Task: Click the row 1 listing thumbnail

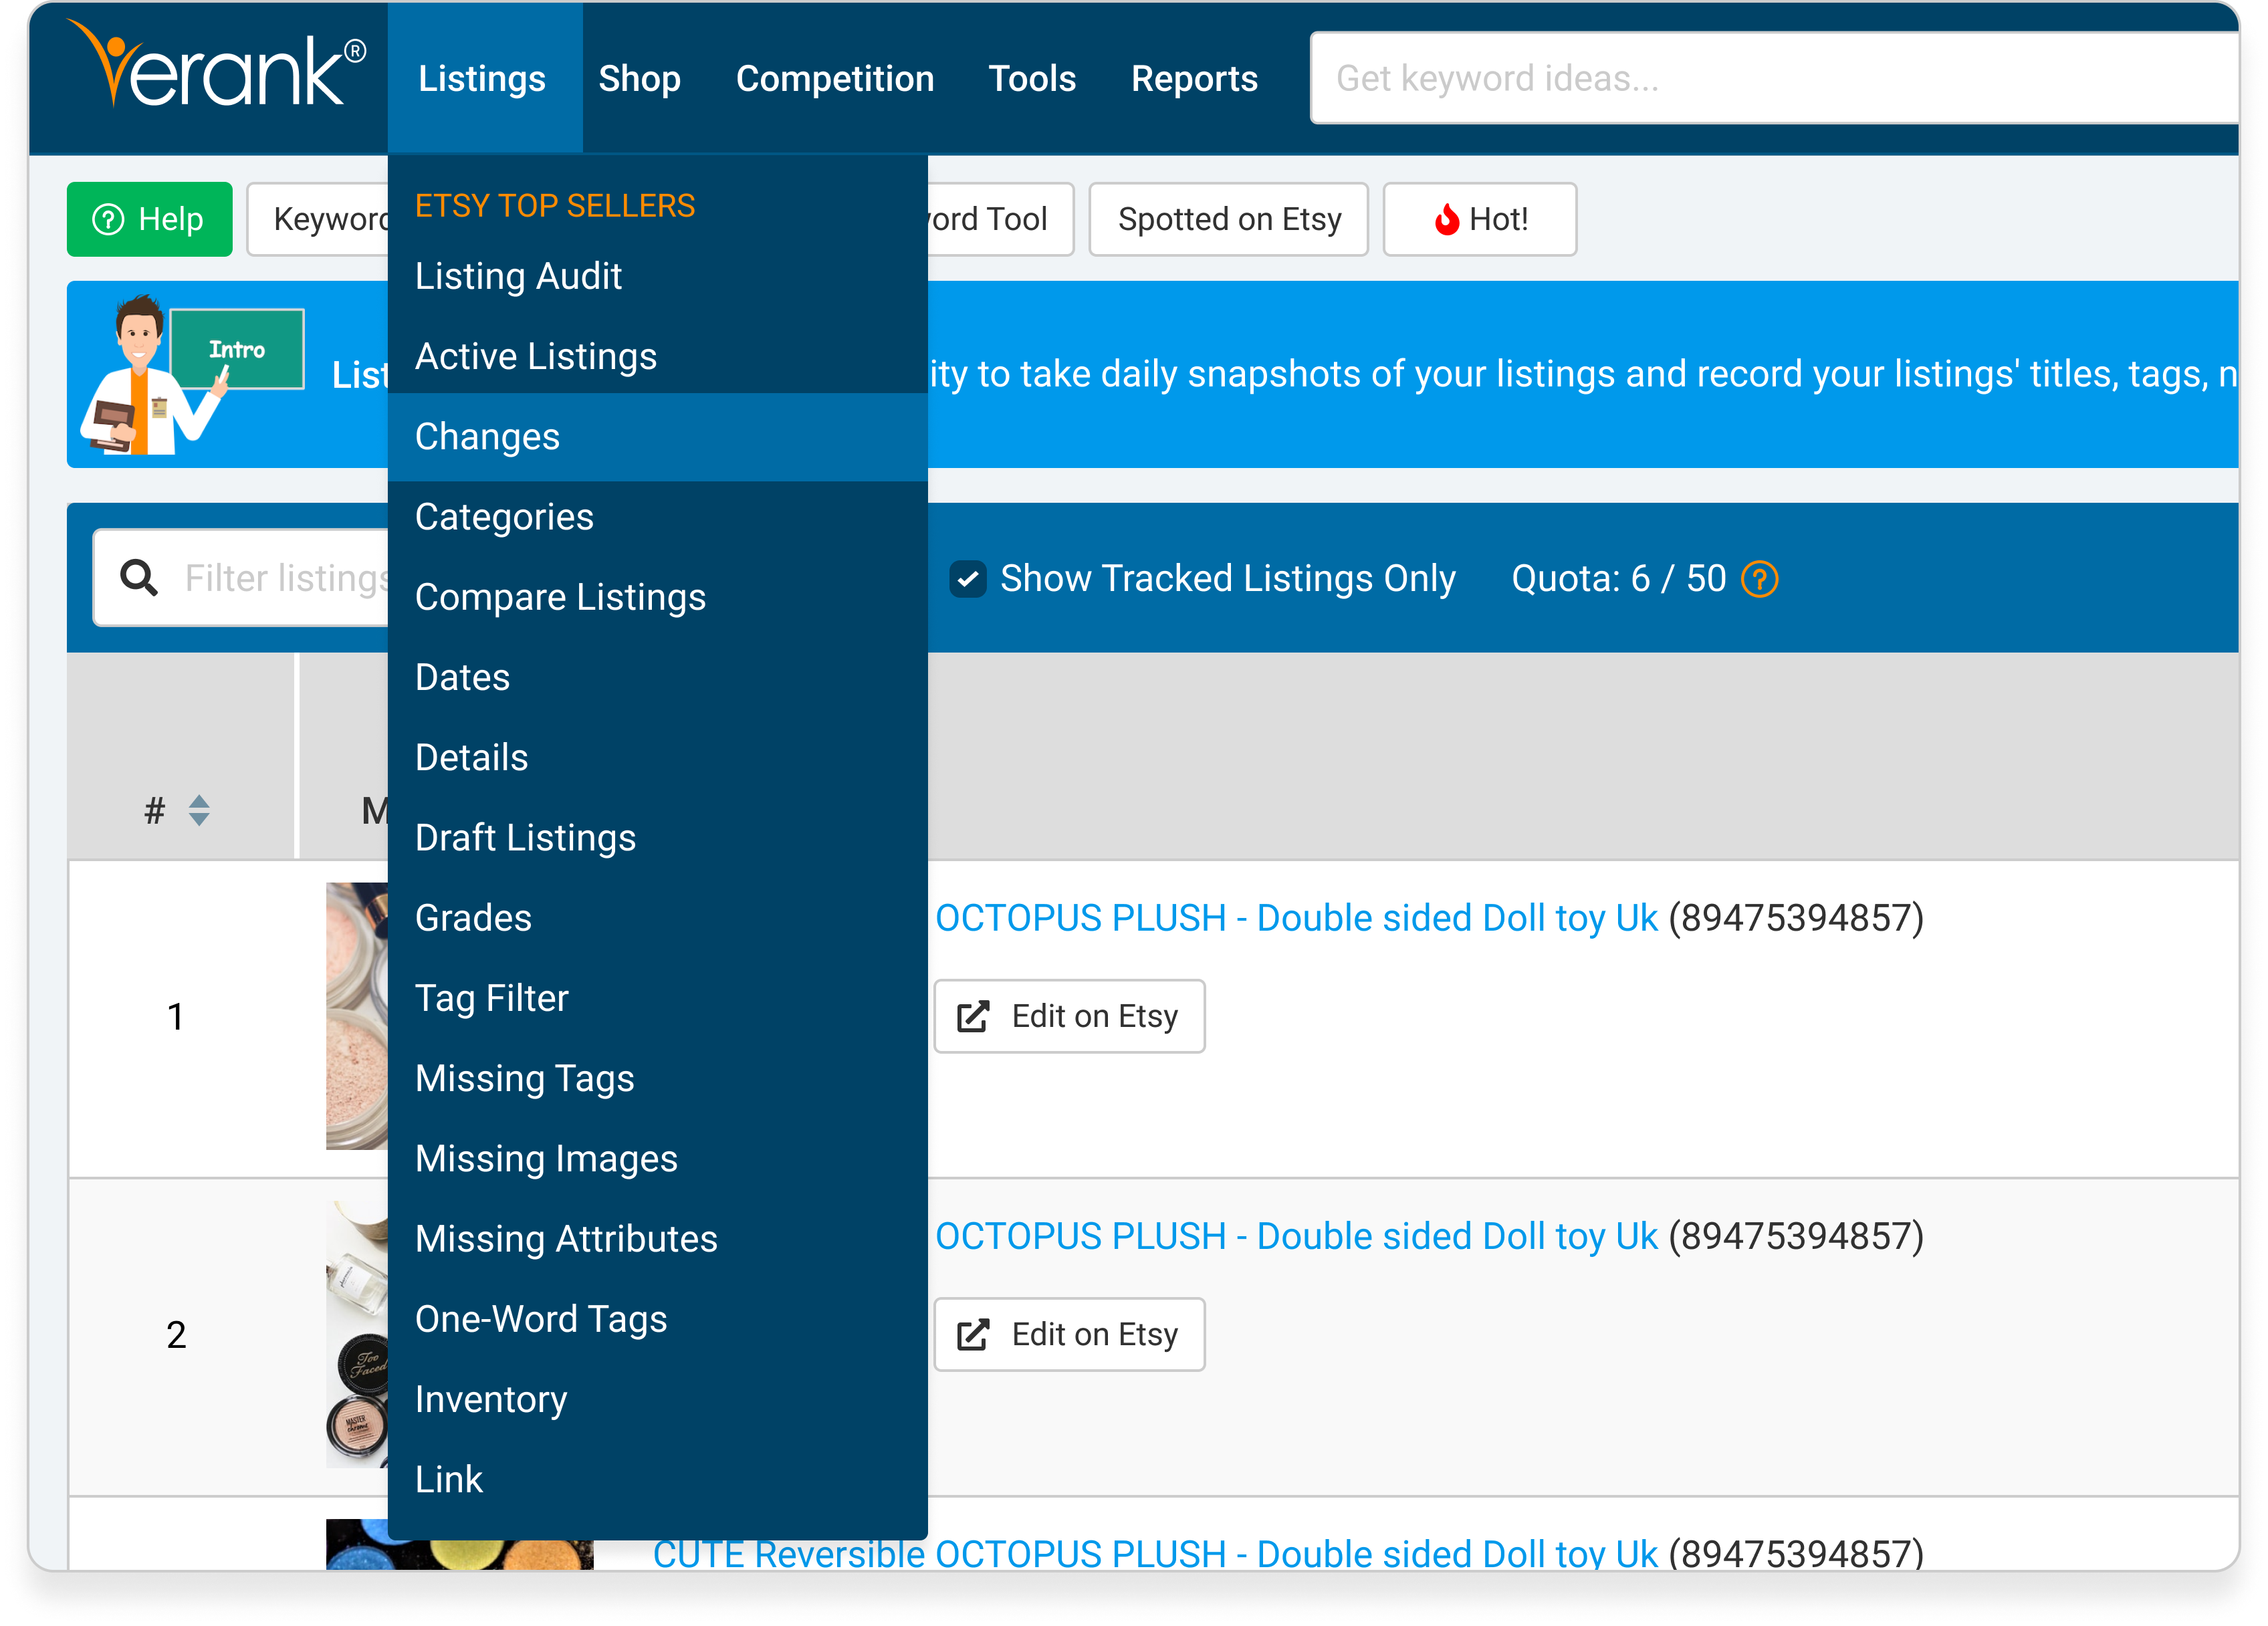Action: [x=357, y=1016]
